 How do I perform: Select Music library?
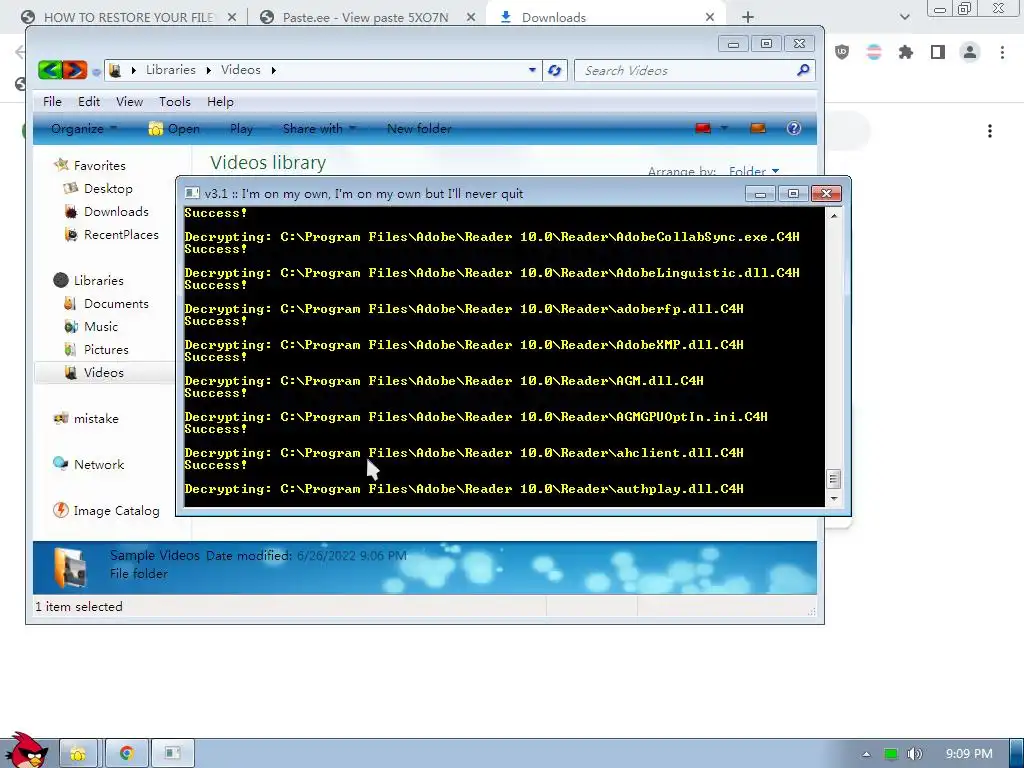(101, 327)
